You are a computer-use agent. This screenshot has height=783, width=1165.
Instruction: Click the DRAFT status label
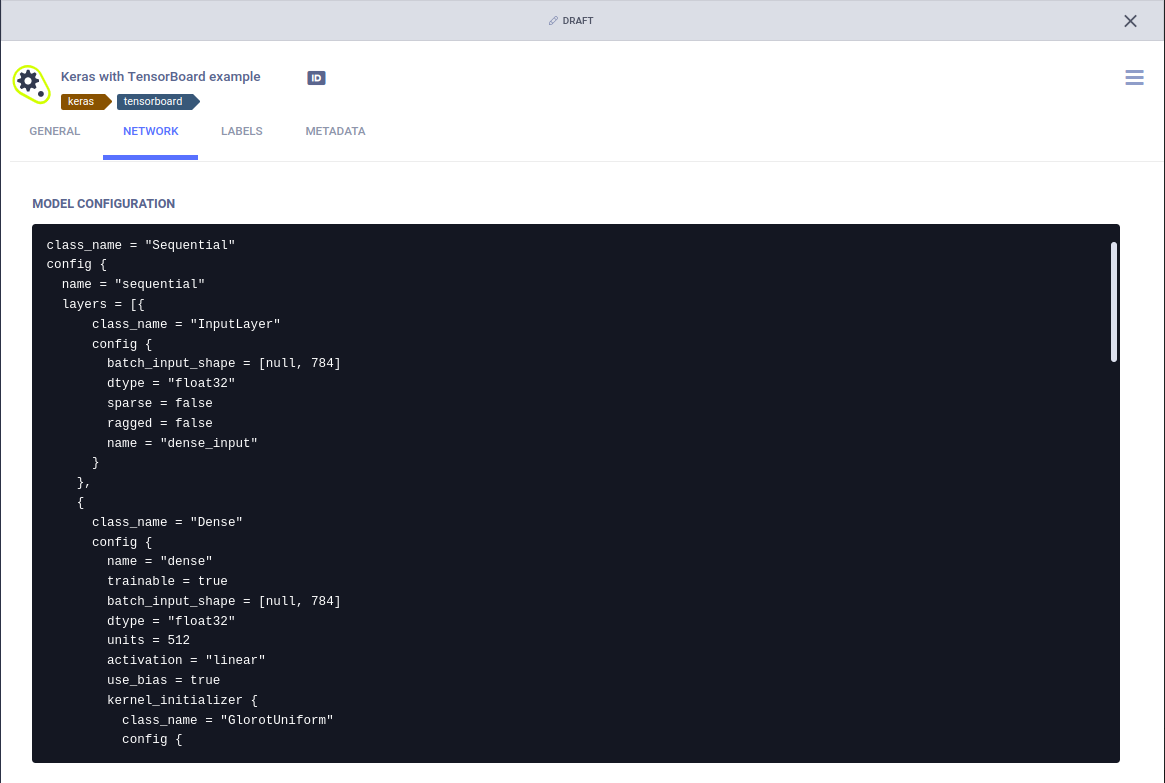[578, 20]
